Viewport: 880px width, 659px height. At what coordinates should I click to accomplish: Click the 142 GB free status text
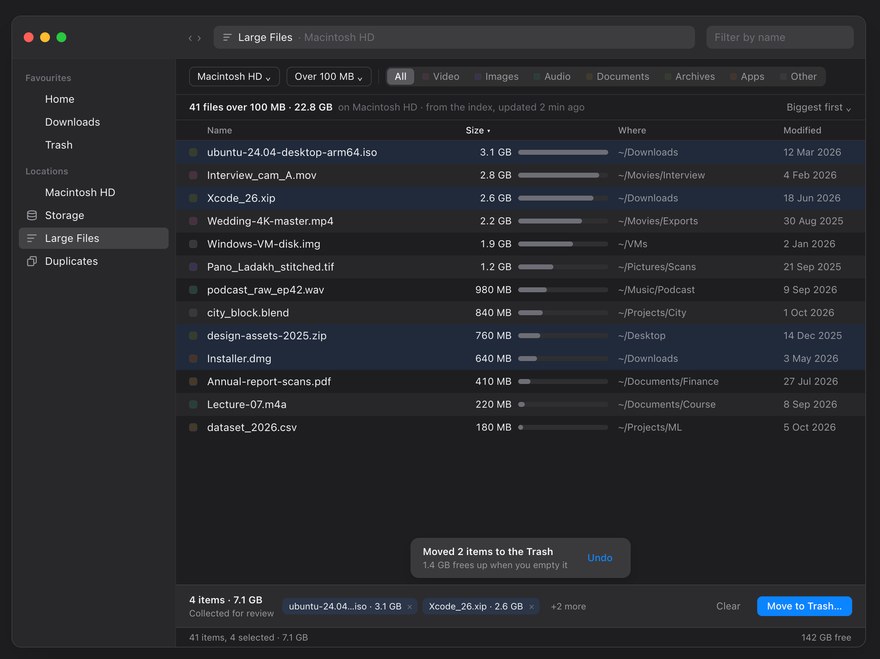coord(826,638)
